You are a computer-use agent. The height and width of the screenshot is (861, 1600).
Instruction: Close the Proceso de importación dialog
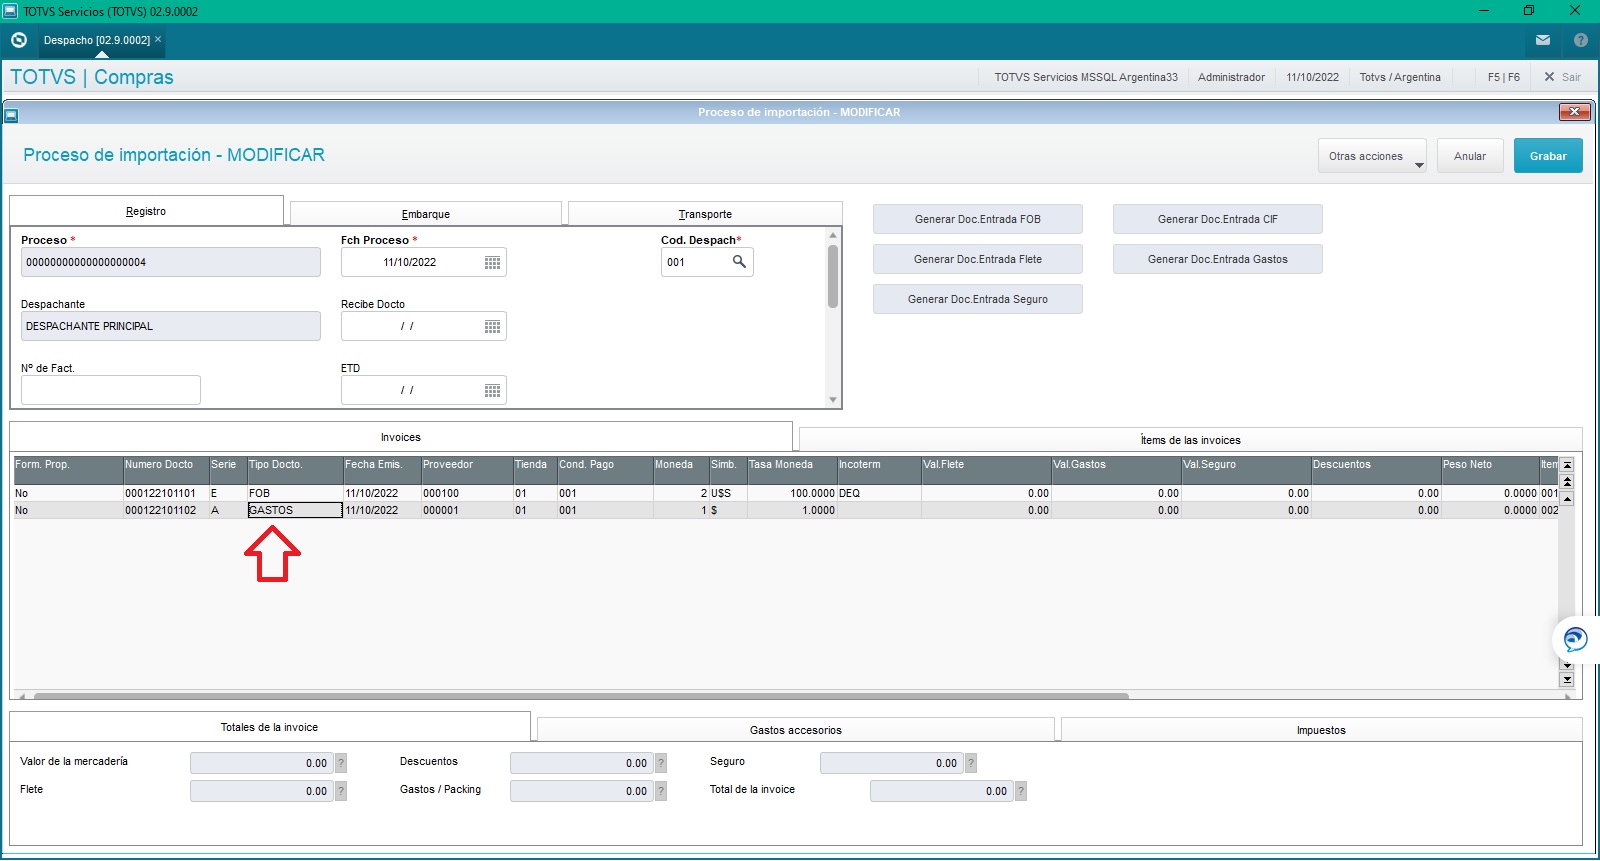1575,112
